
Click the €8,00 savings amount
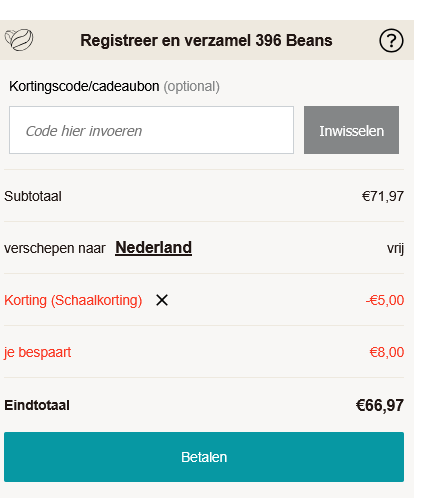387,352
